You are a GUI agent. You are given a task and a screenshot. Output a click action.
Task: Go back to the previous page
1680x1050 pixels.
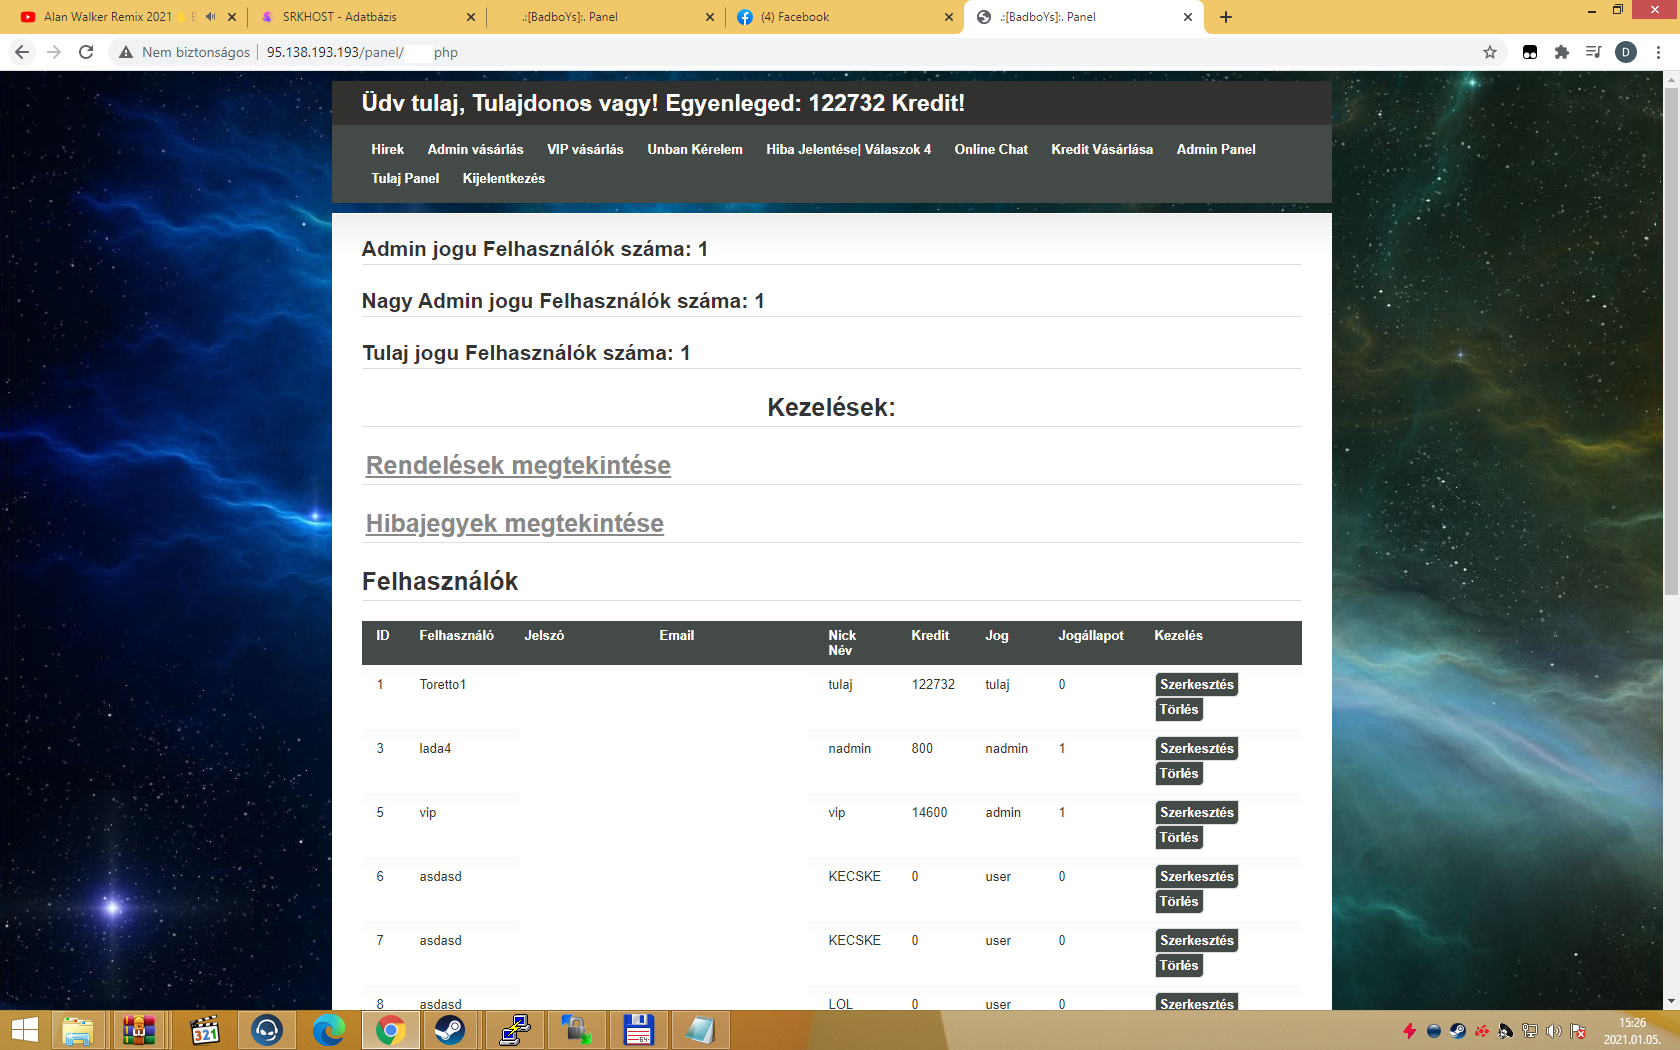tap(22, 52)
